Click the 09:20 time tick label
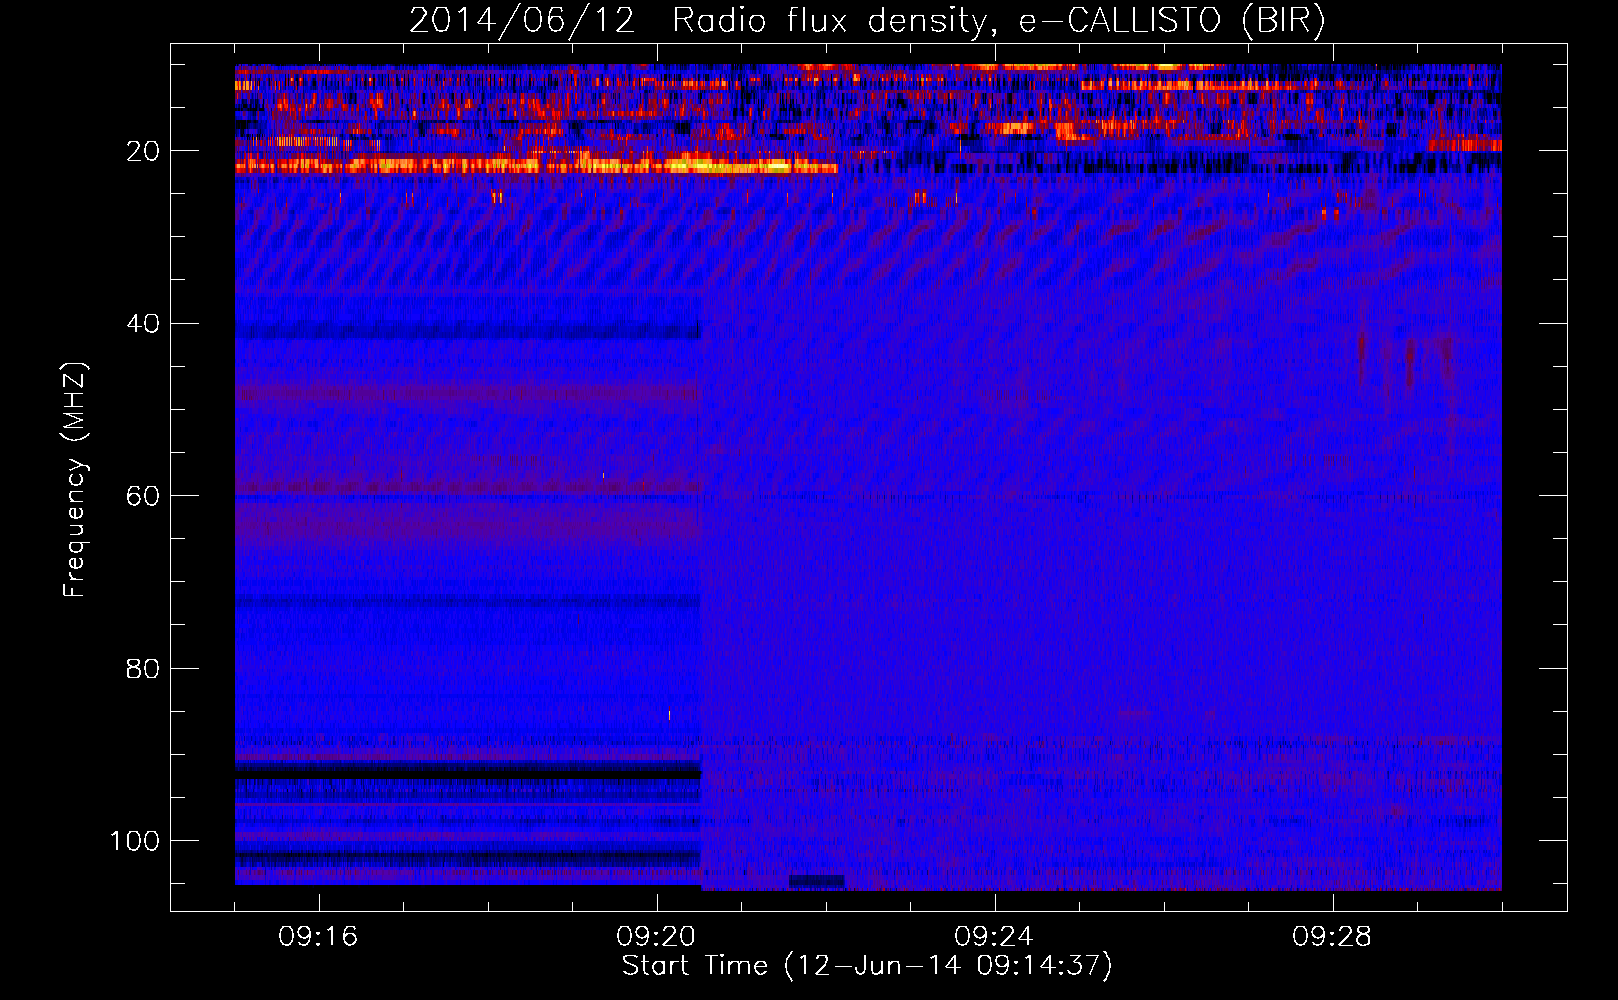This screenshot has height=1000, width=1618. click(656, 937)
